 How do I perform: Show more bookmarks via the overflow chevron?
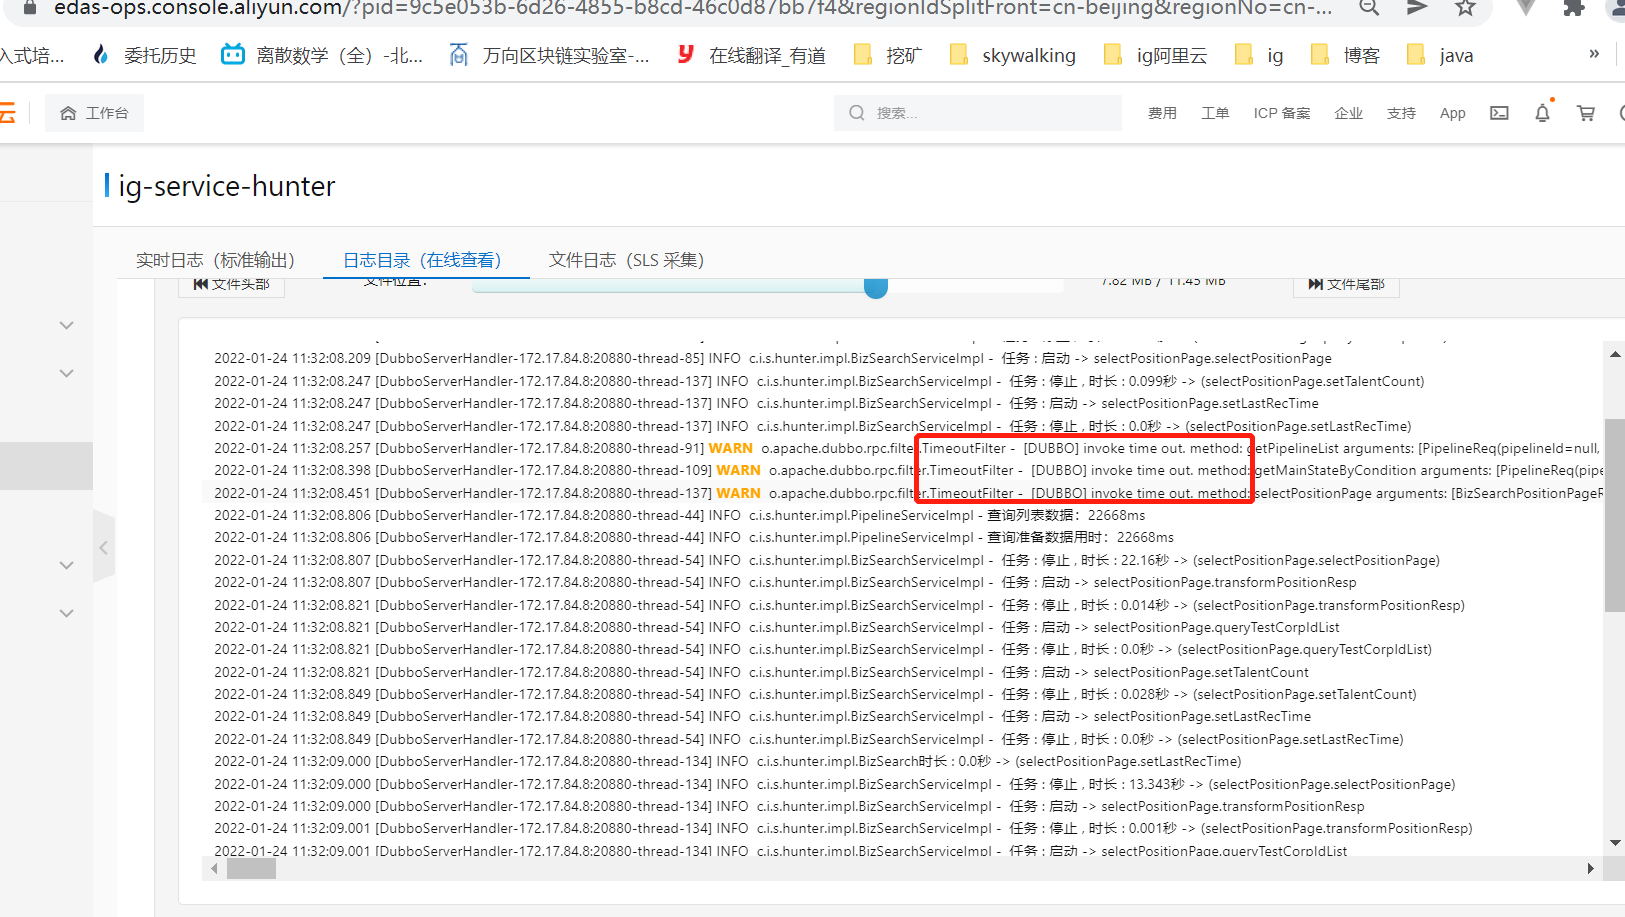1594,54
